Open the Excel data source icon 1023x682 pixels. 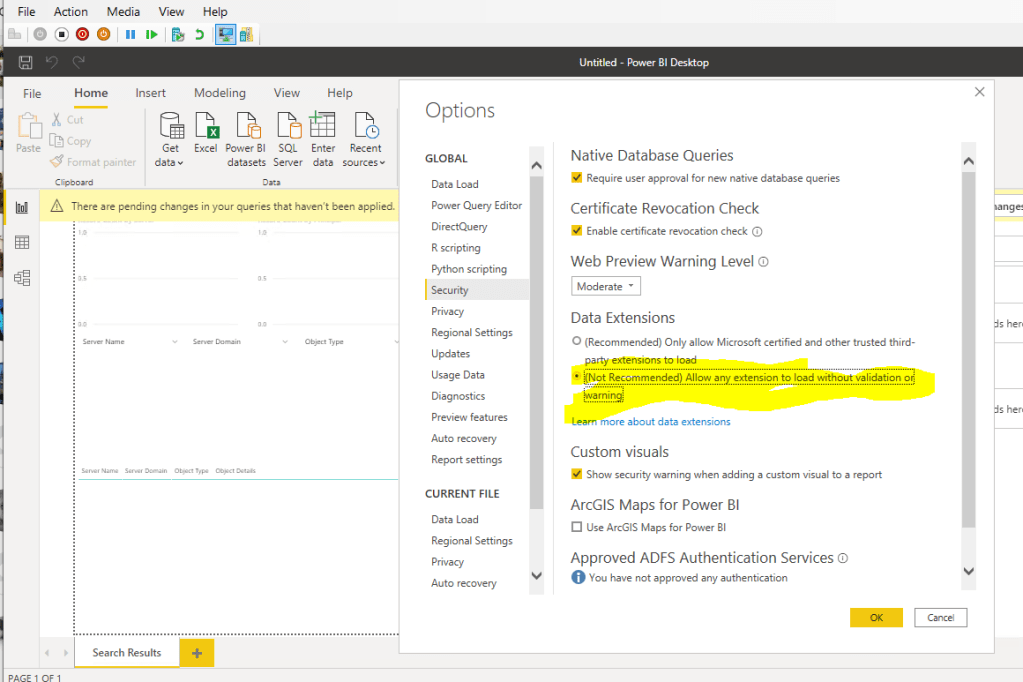point(206,127)
